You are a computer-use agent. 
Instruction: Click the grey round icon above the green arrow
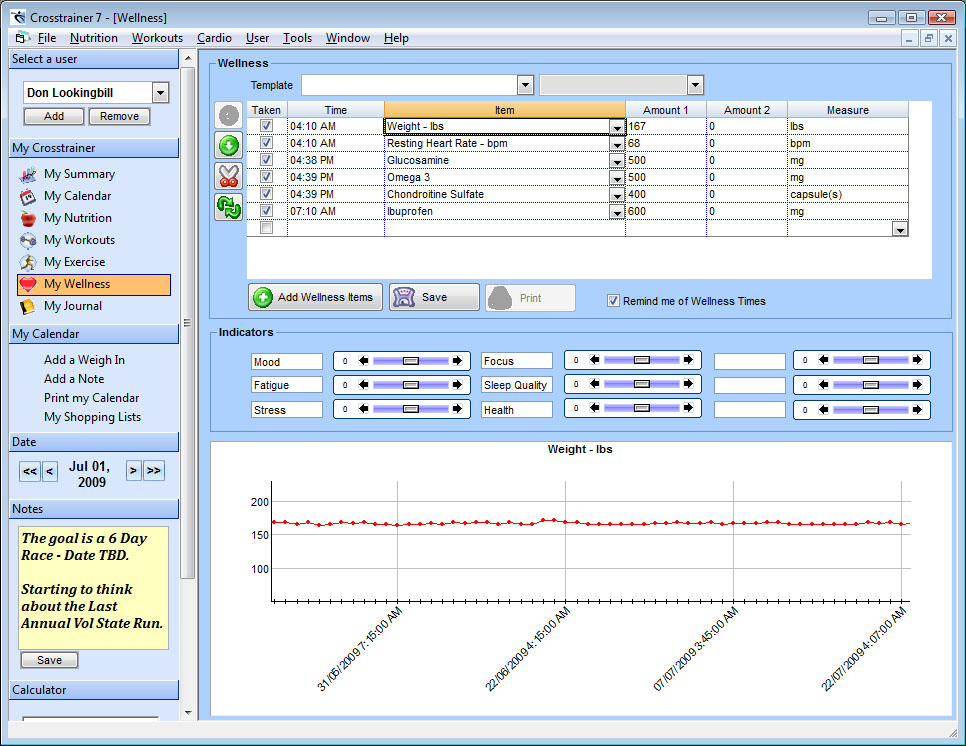[229, 115]
